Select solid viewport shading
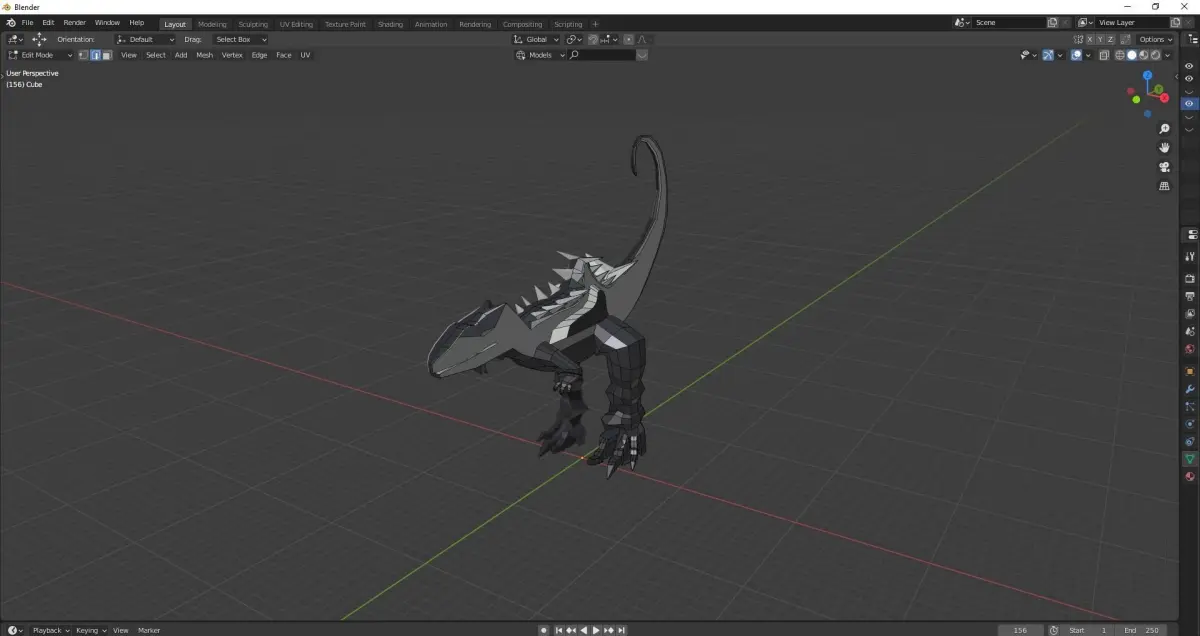The image size is (1200, 636). point(1132,55)
